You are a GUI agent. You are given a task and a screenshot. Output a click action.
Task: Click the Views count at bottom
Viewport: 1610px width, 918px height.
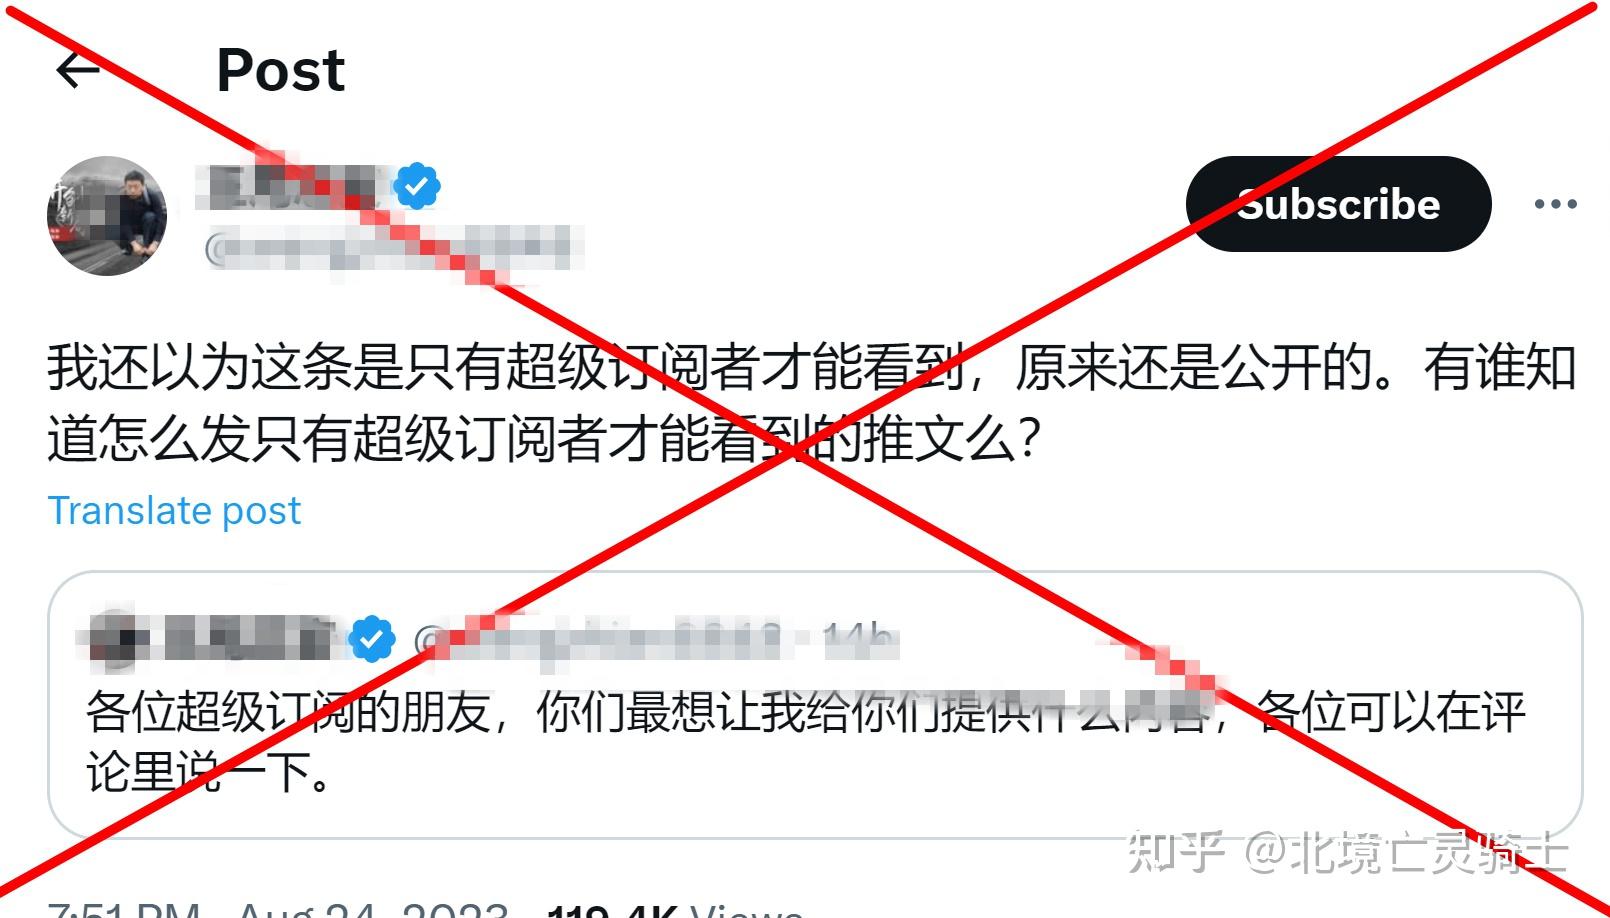(x=675, y=908)
